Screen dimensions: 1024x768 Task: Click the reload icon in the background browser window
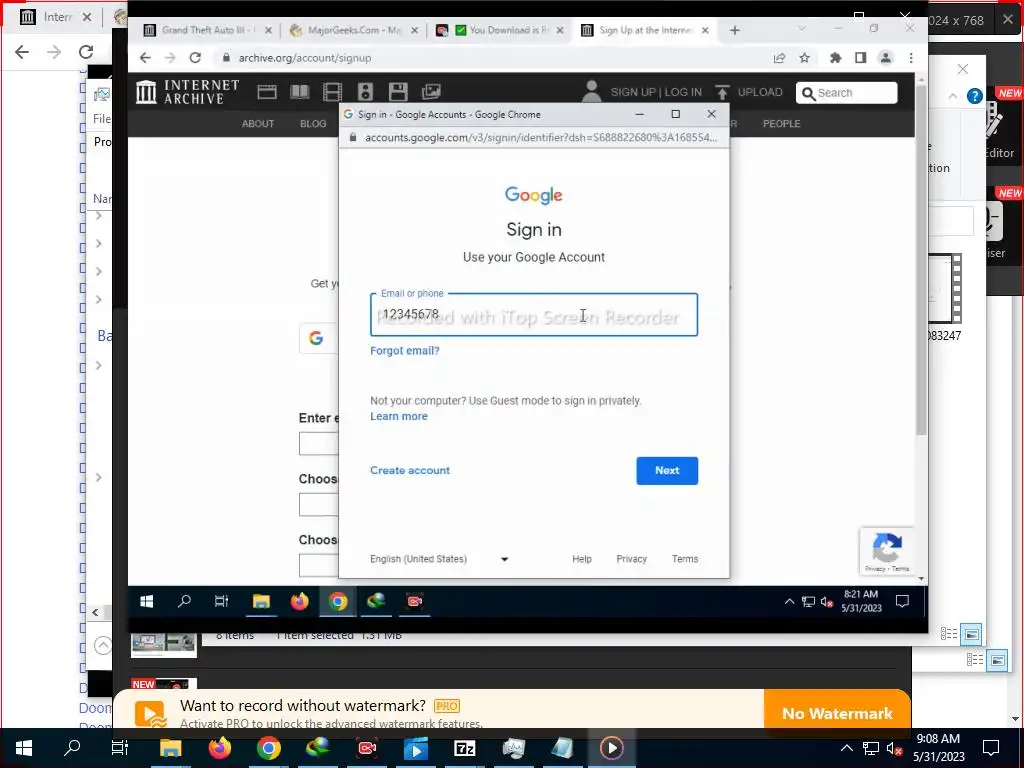[86, 52]
